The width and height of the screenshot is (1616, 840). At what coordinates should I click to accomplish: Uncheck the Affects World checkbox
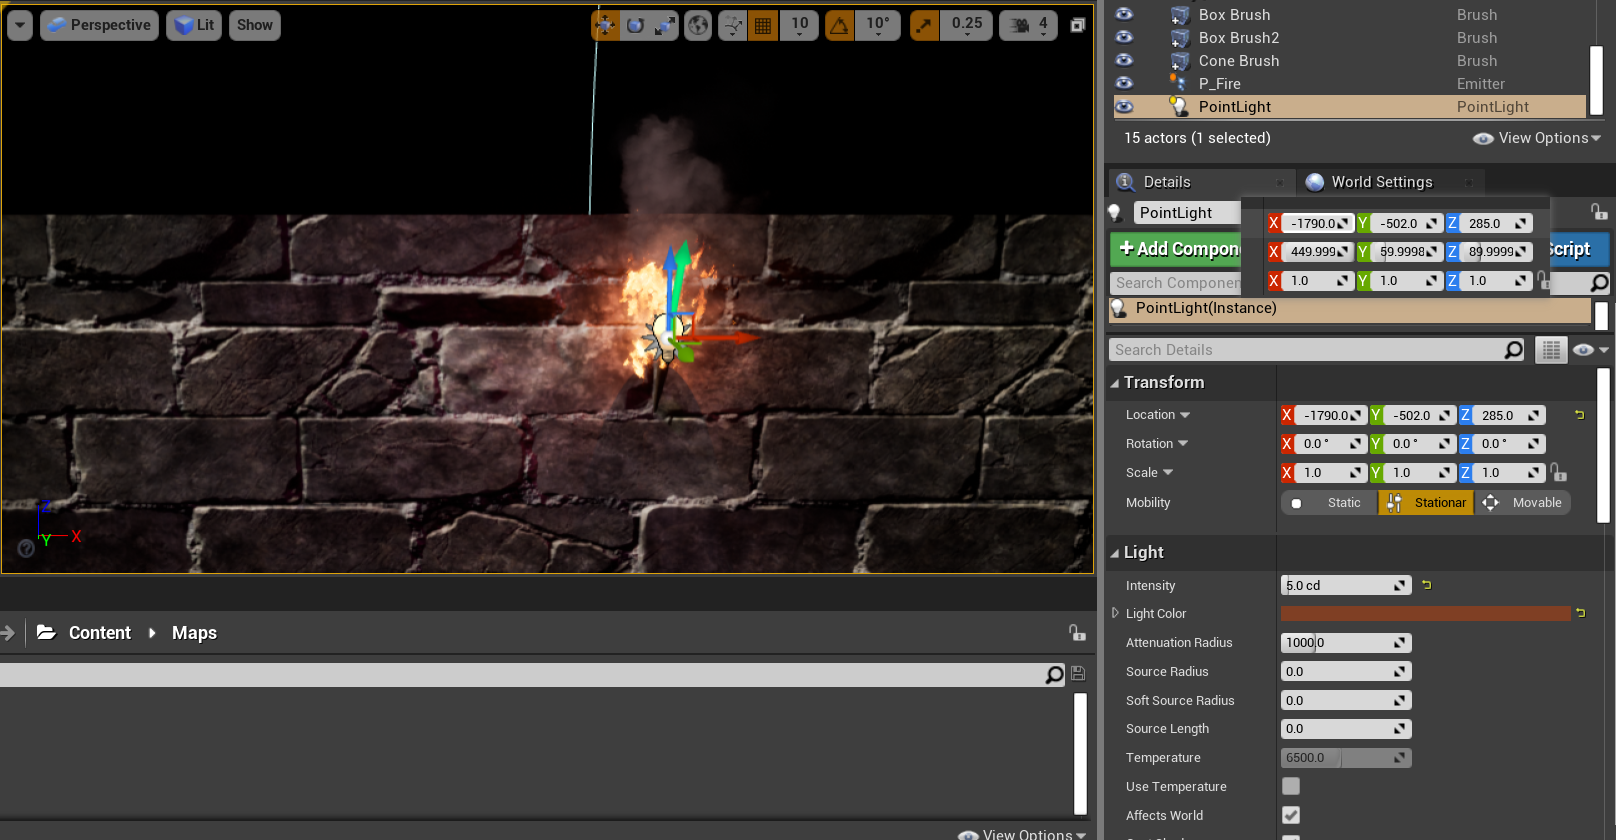[1291, 816]
